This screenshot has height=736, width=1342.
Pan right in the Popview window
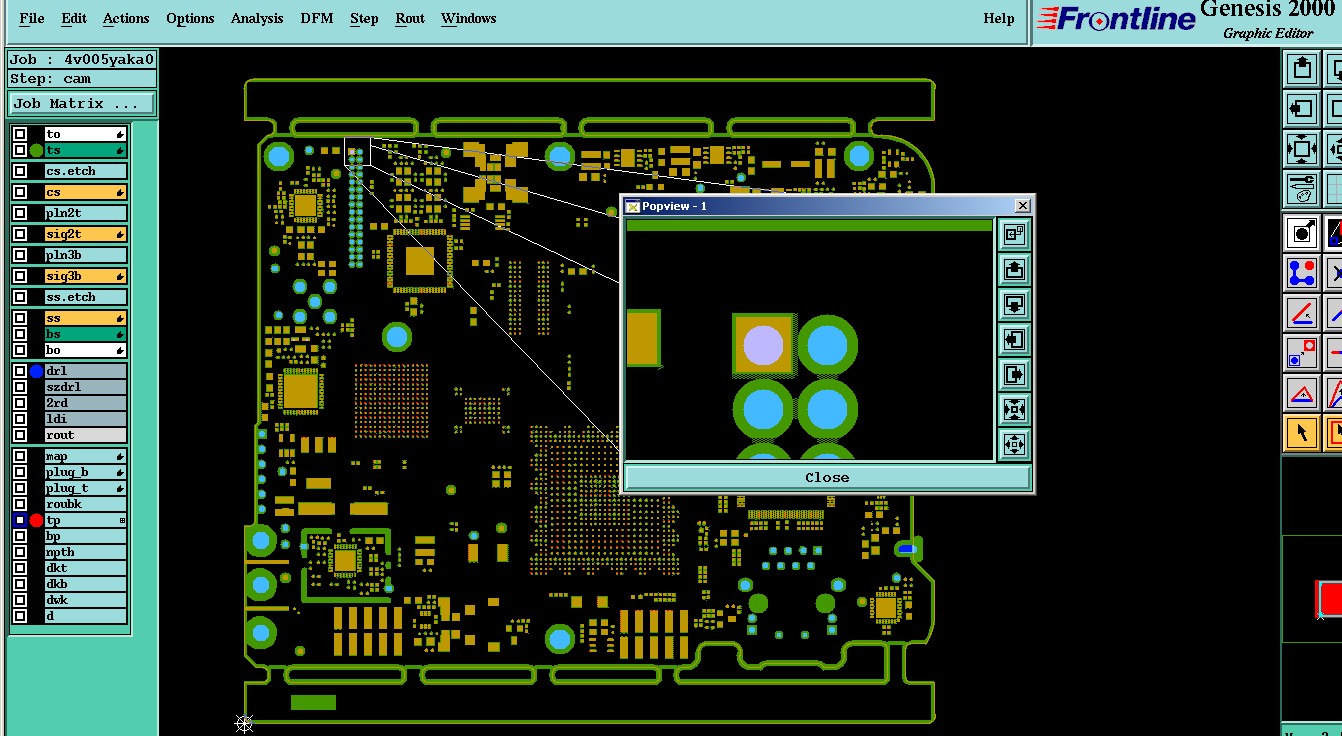pyautogui.click(x=1014, y=374)
